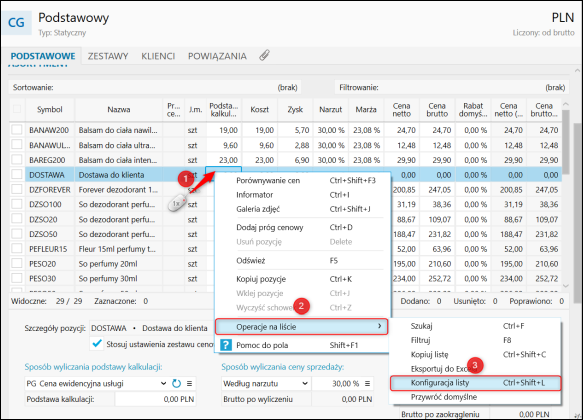Open the Sortowanie selector
The height and width of the screenshot is (420, 583).
155,88
